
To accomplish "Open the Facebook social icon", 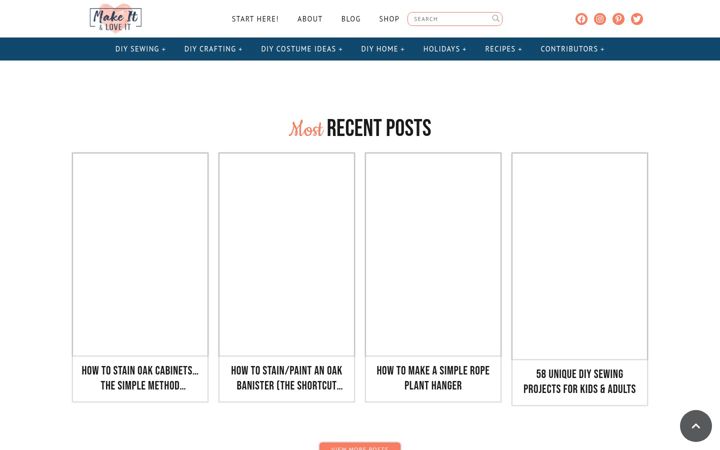I will 581,19.
